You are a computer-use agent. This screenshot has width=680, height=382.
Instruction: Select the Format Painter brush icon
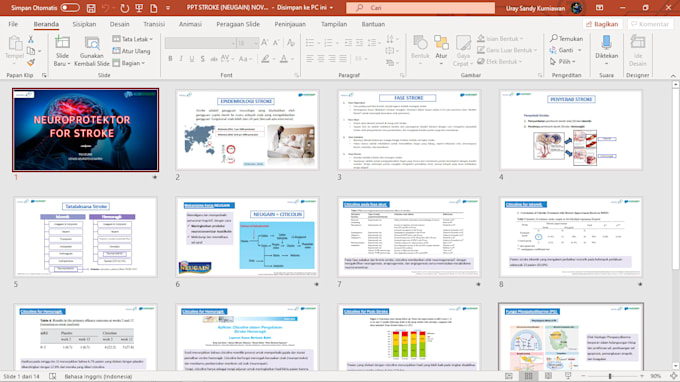[x=31, y=62]
